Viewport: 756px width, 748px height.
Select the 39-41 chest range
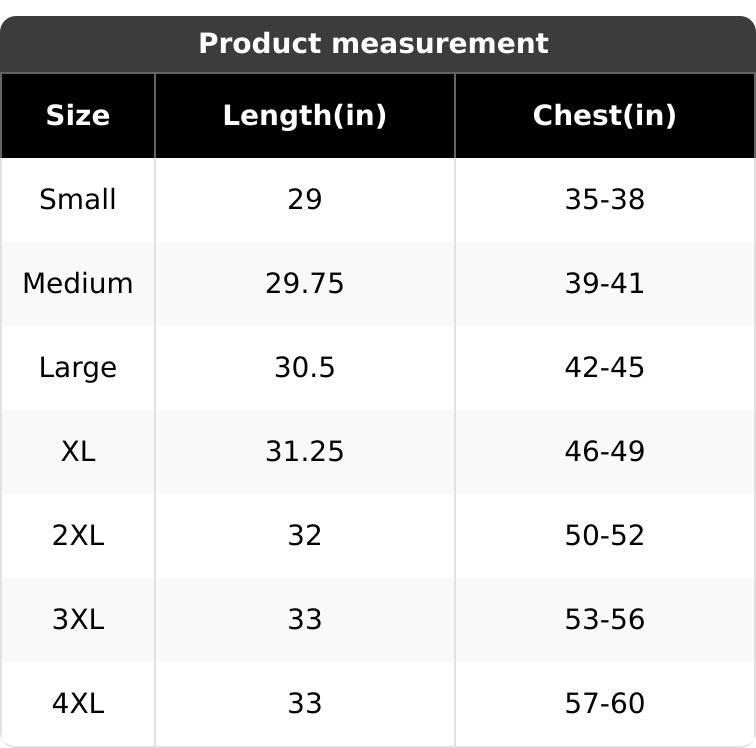click(x=604, y=284)
